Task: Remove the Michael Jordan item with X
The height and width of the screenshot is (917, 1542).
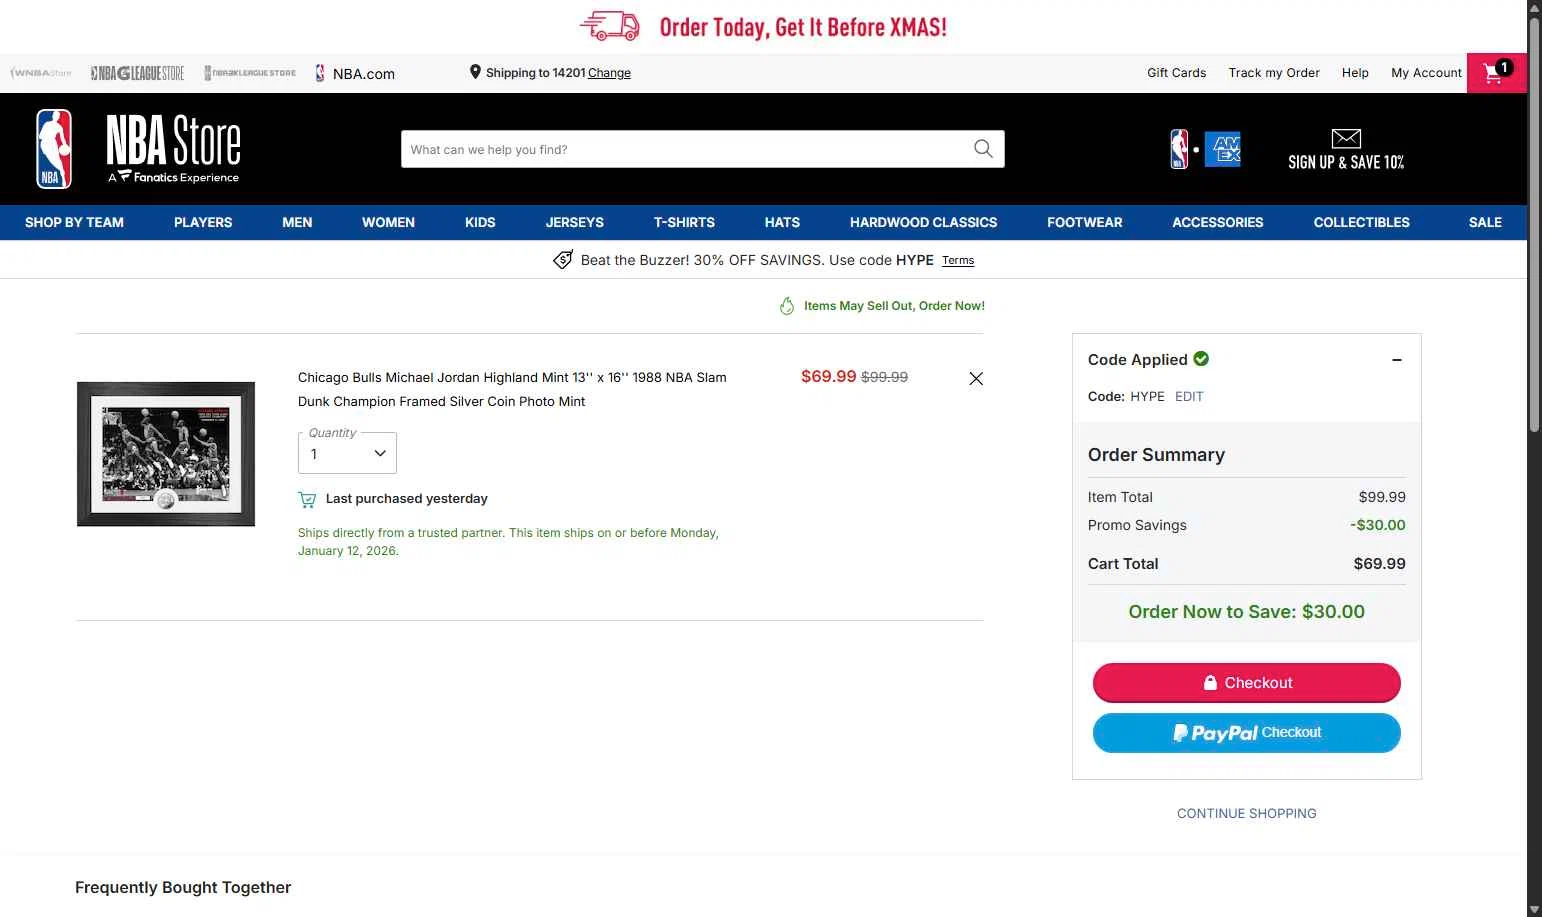Action: coord(976,378)
